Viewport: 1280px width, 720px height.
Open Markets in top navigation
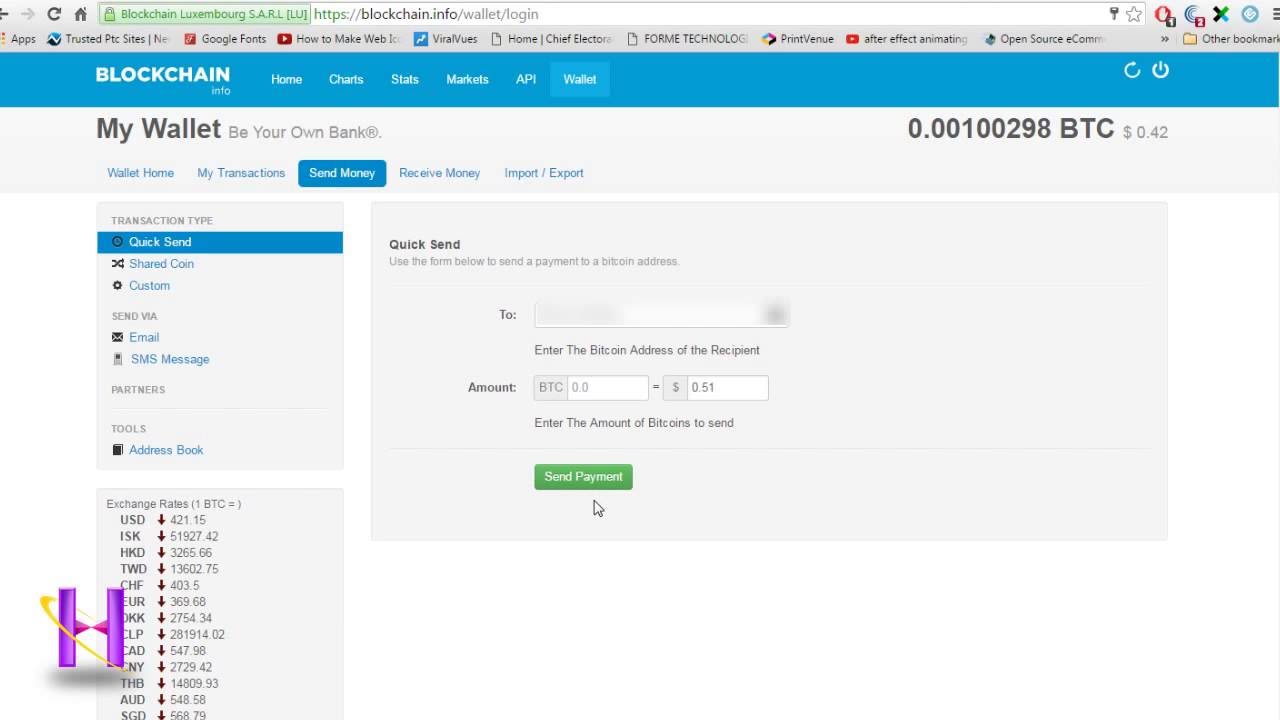467,79
